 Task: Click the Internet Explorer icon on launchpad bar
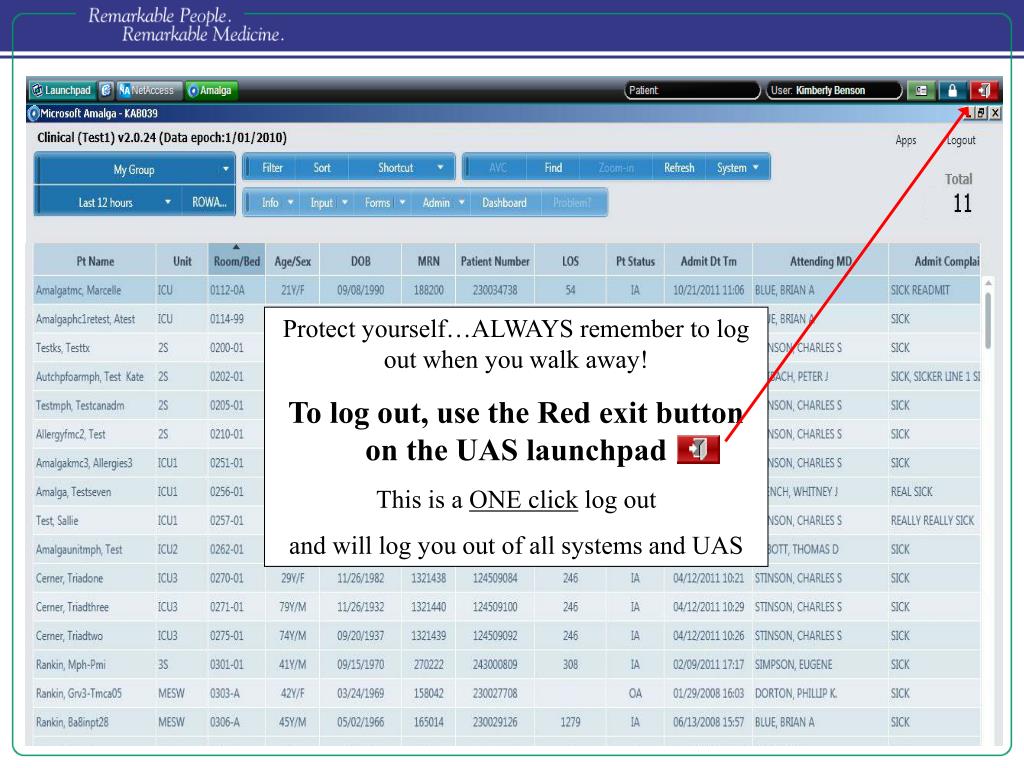[106, 90]
